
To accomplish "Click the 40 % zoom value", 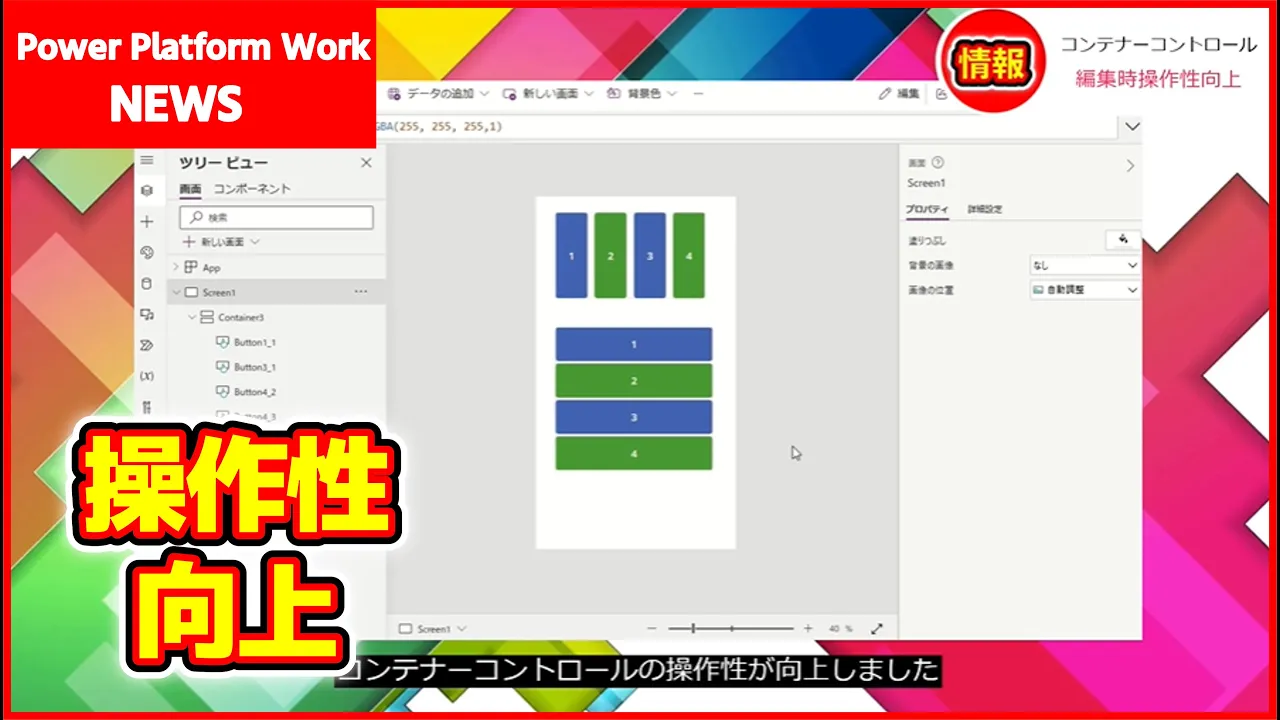I will [840, 629].
